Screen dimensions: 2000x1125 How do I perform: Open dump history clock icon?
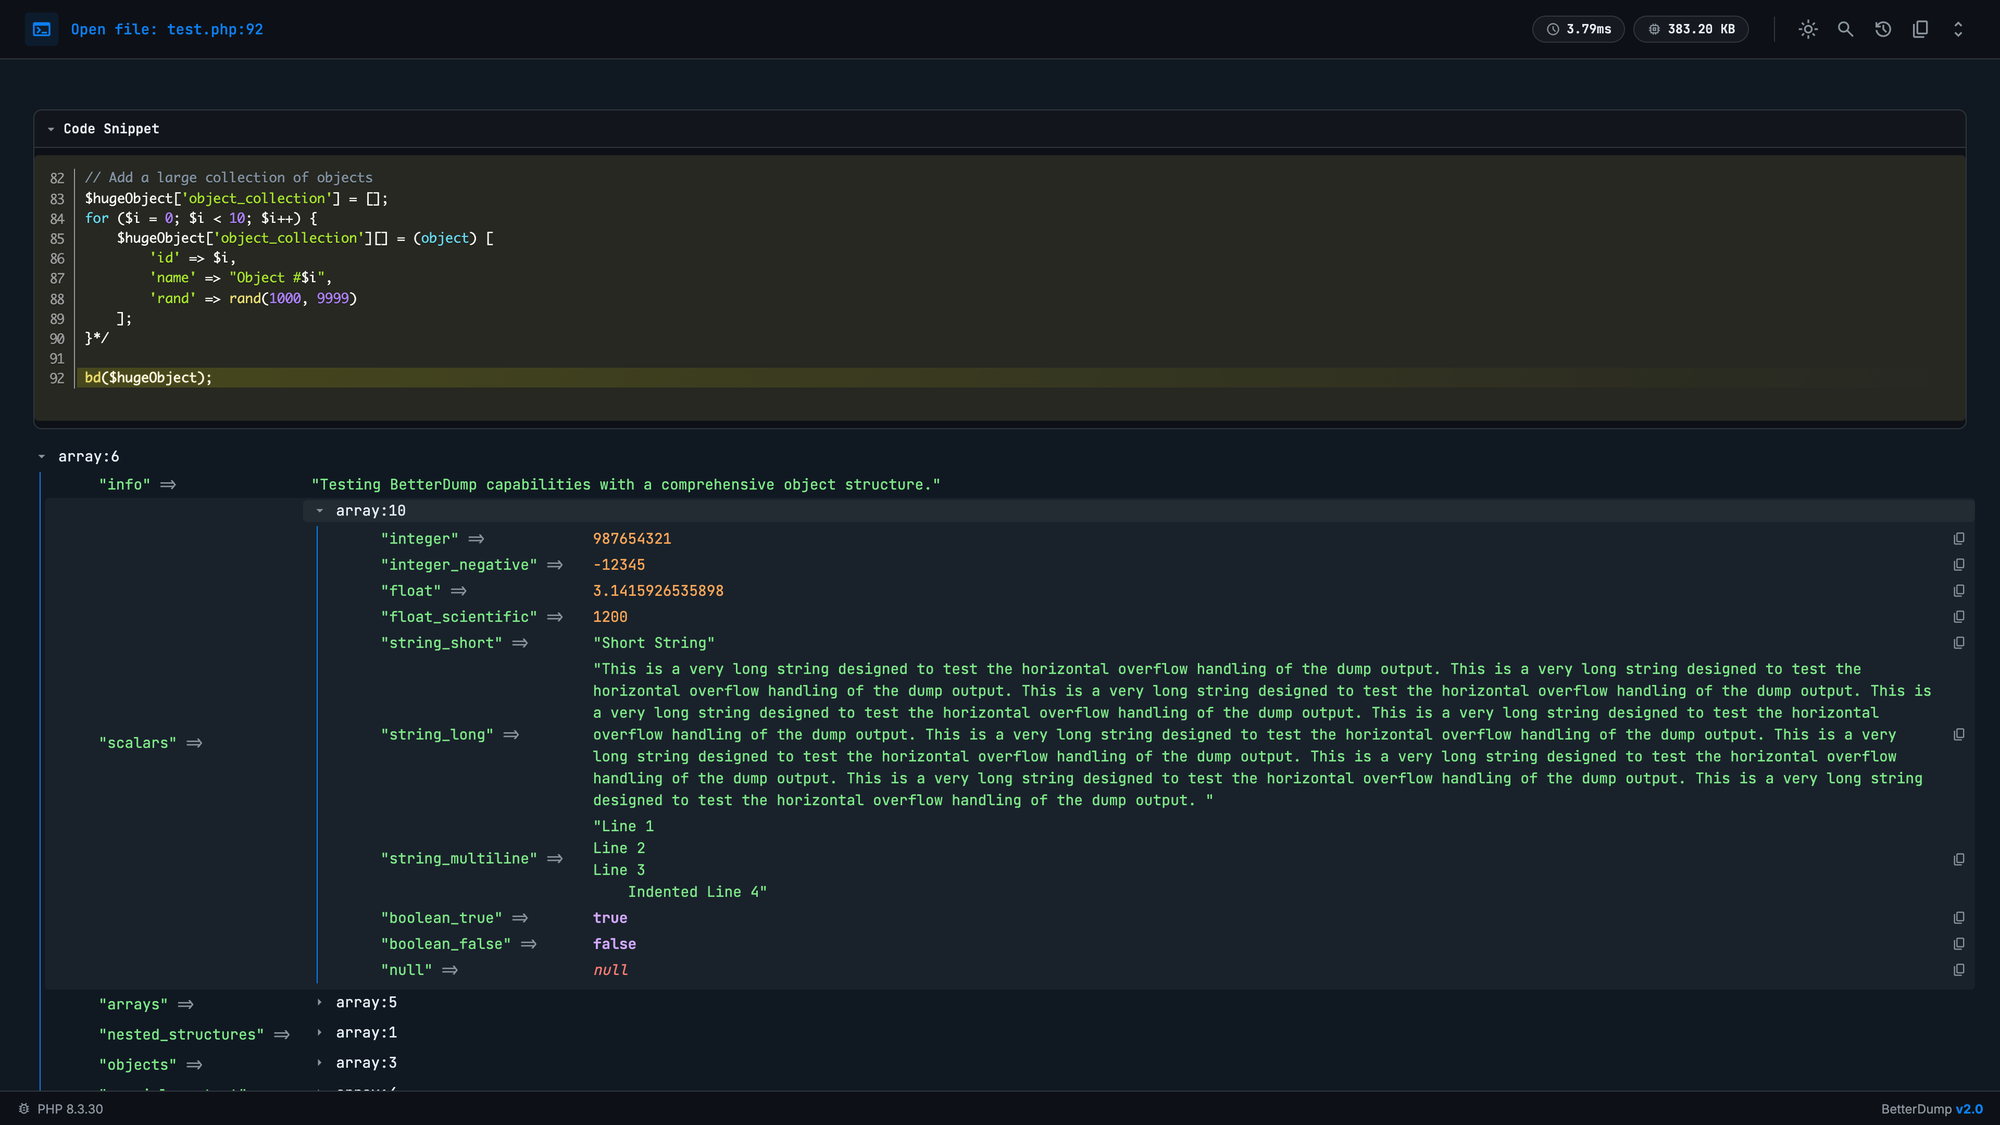pos(1883,29)
